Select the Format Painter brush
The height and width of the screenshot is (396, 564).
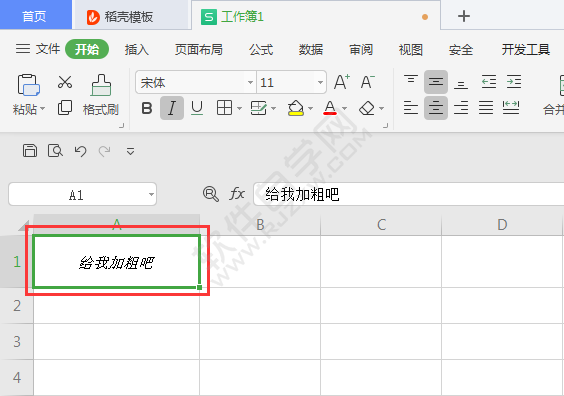pos(101,85)
